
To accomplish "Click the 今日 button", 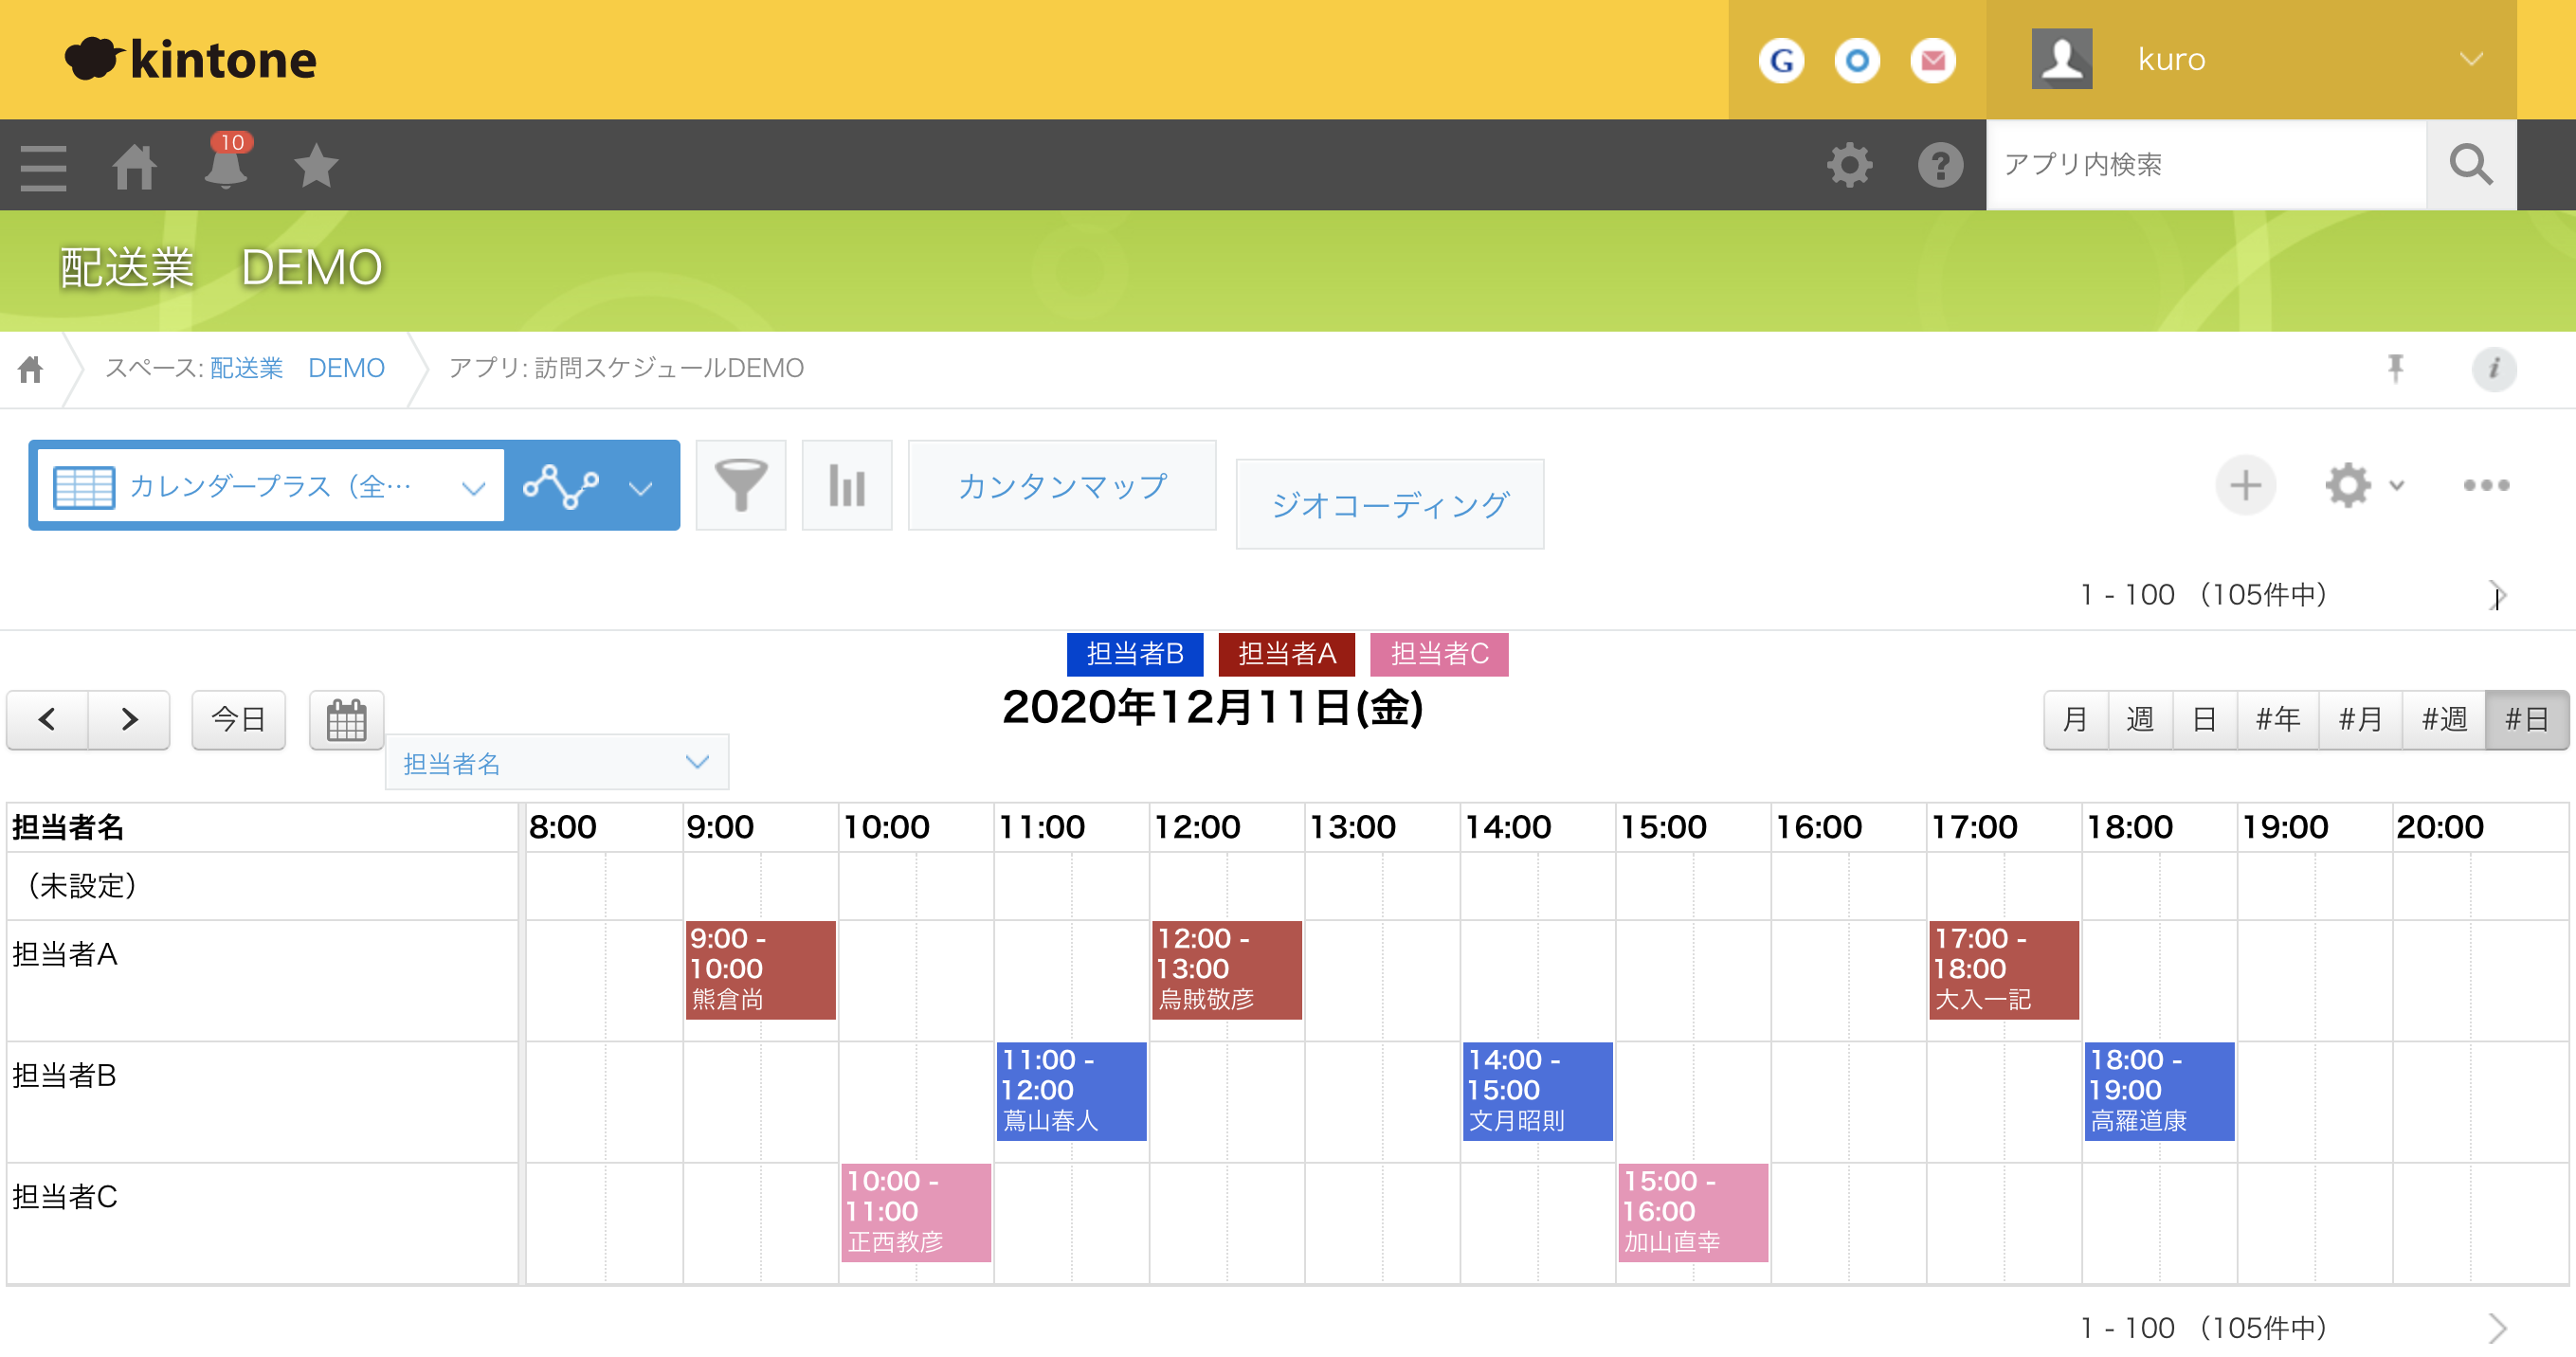I will pos(239,720).
